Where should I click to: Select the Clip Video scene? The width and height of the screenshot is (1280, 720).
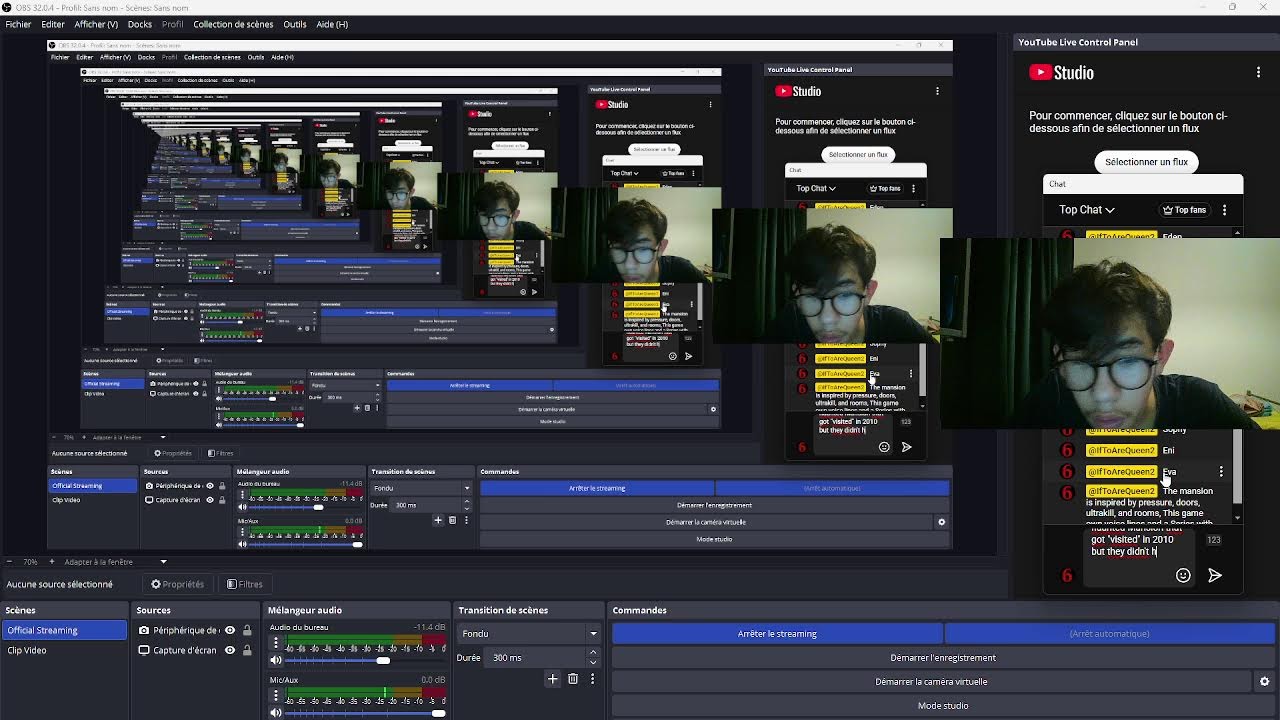[64, 650]
